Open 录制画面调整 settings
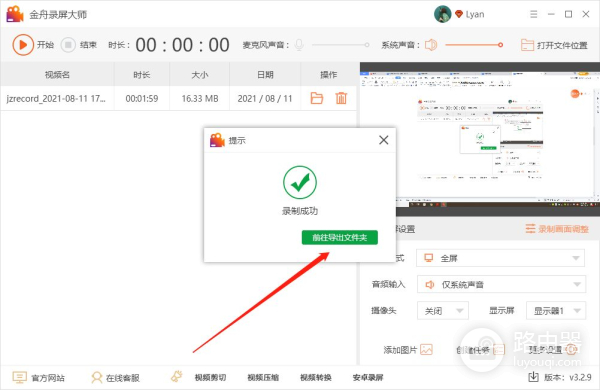600x390 pixels. (557, 229)
